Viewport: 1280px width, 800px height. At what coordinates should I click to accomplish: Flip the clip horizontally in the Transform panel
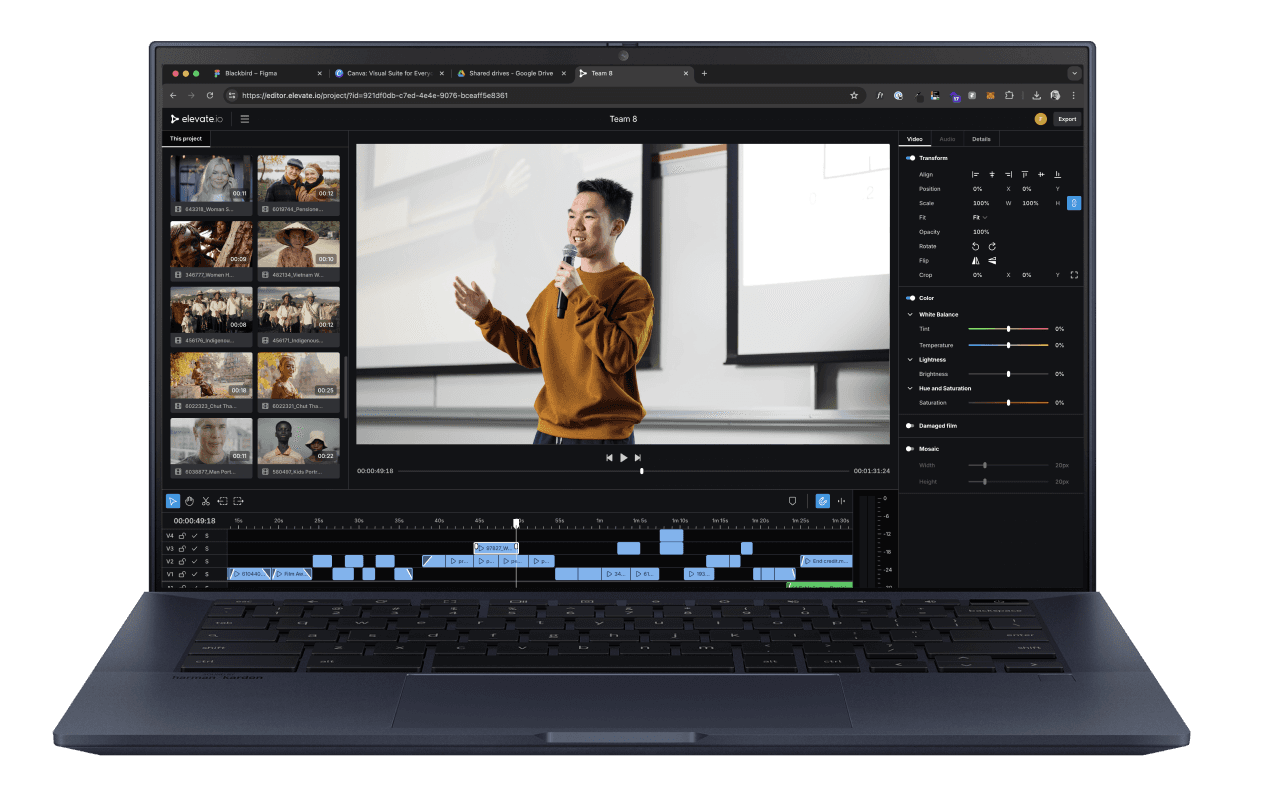click(975, 261)
